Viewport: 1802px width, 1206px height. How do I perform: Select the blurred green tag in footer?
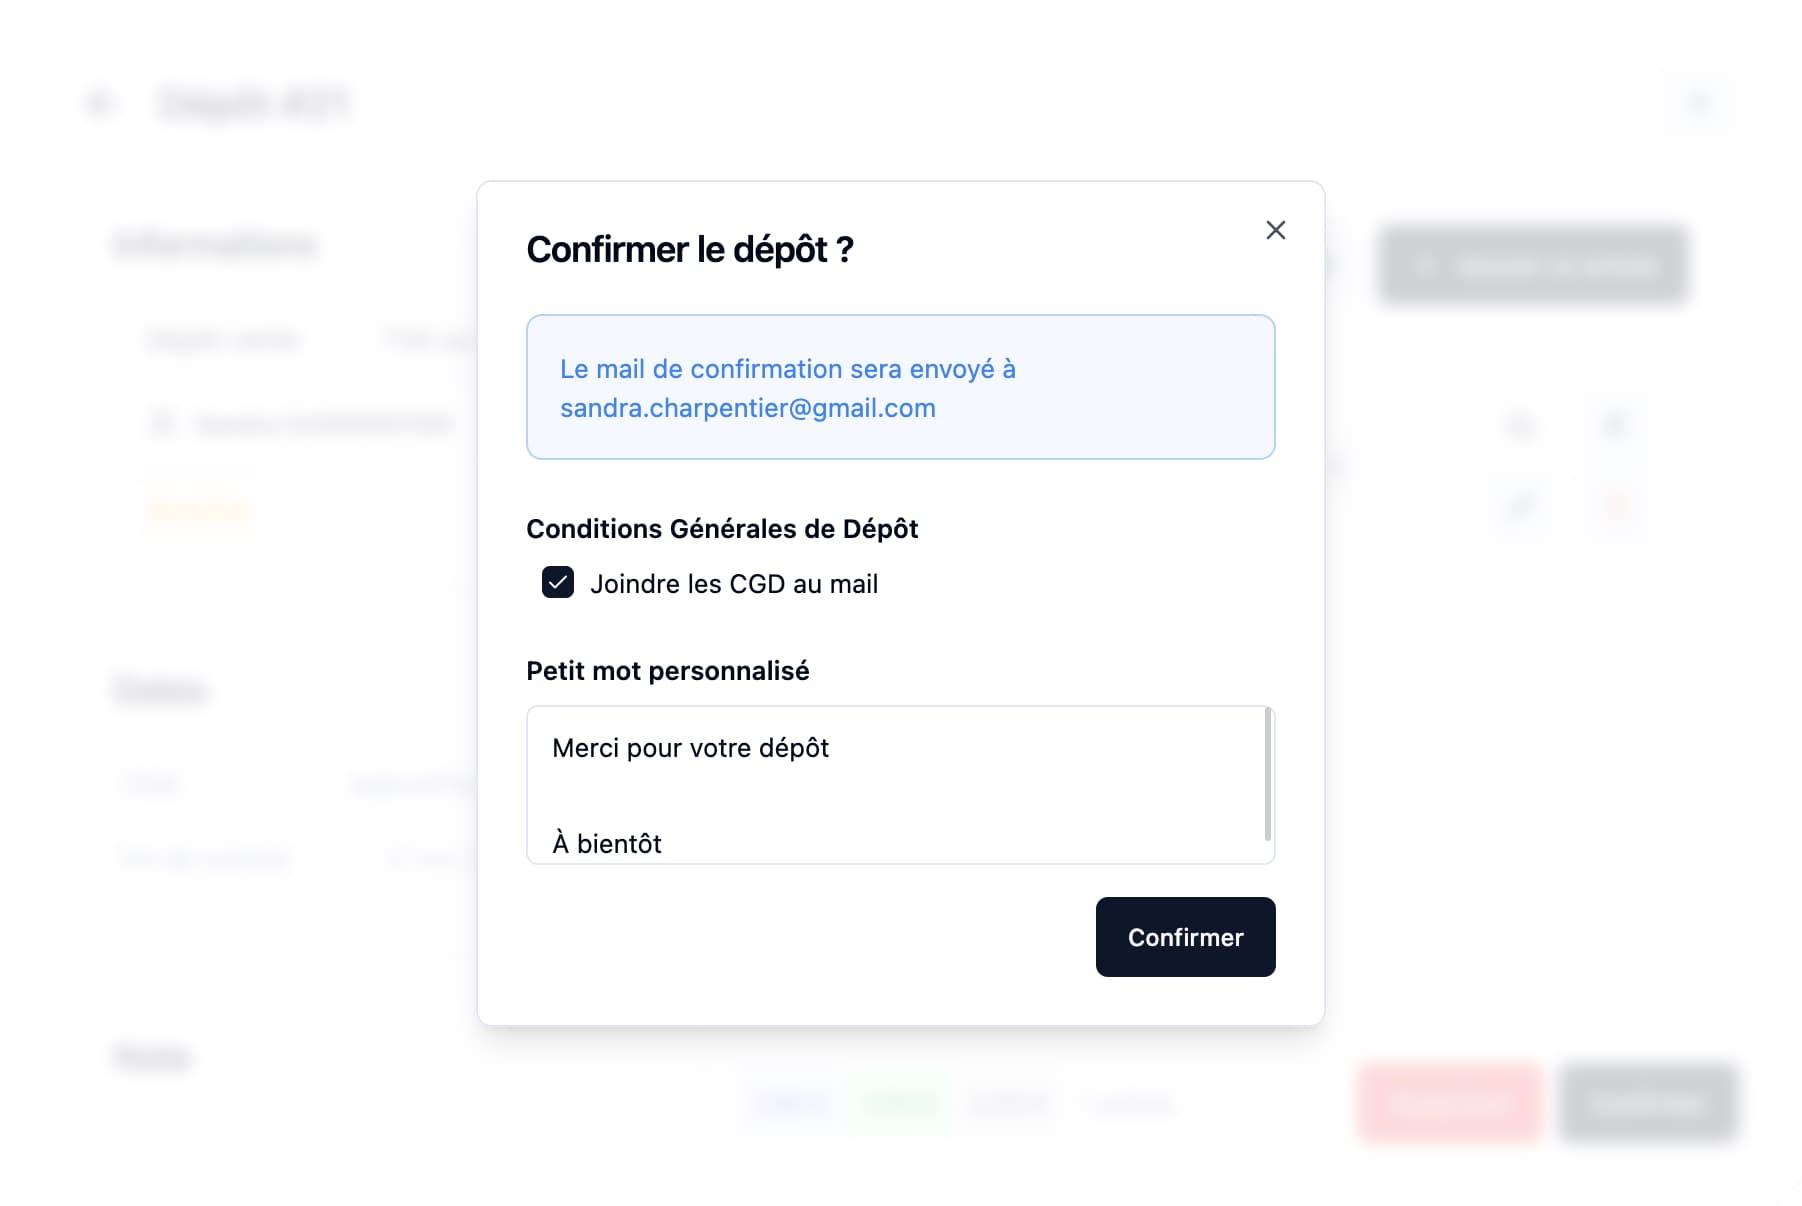click(x=897, y=1103)
